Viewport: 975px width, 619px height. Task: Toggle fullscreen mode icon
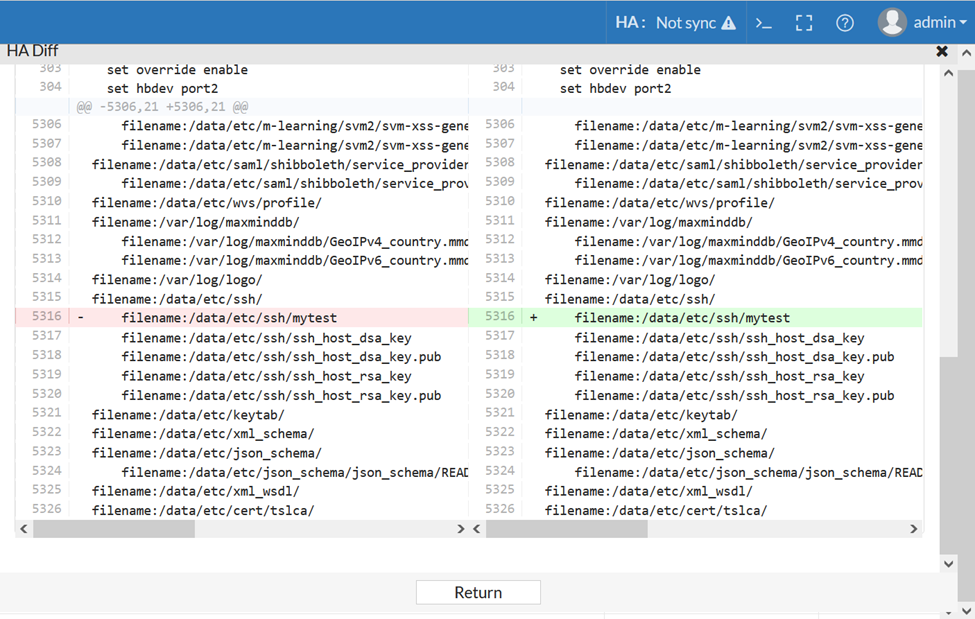coord(804,22)
